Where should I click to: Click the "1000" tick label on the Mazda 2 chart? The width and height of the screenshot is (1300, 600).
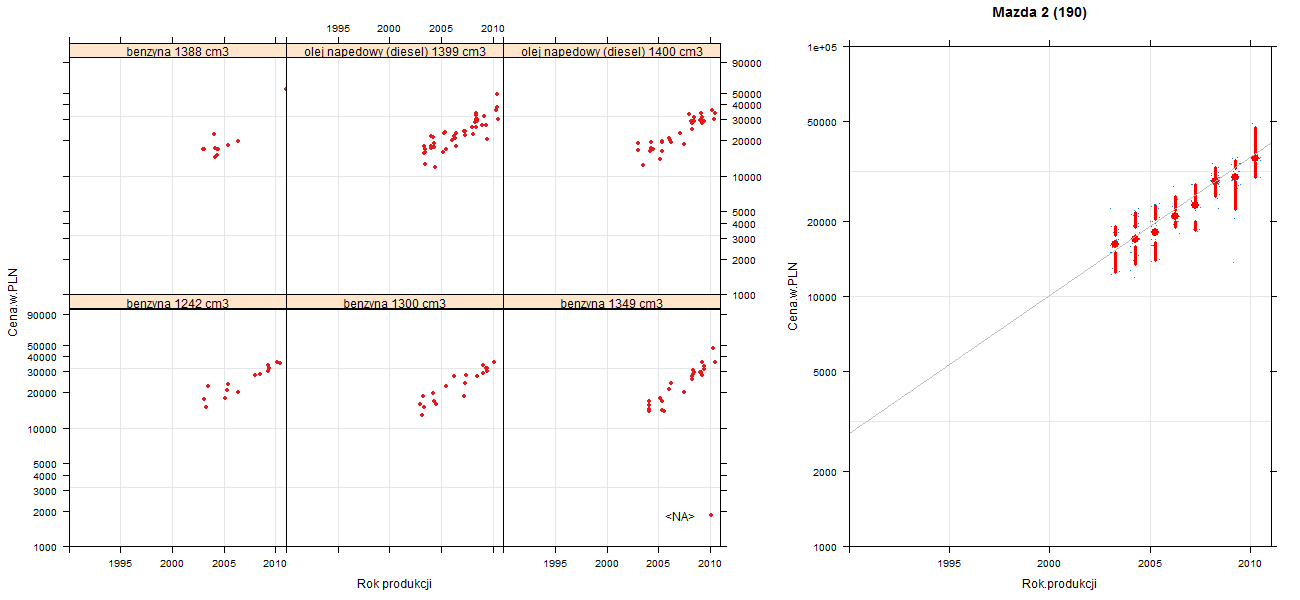click(x=827, y=547)
